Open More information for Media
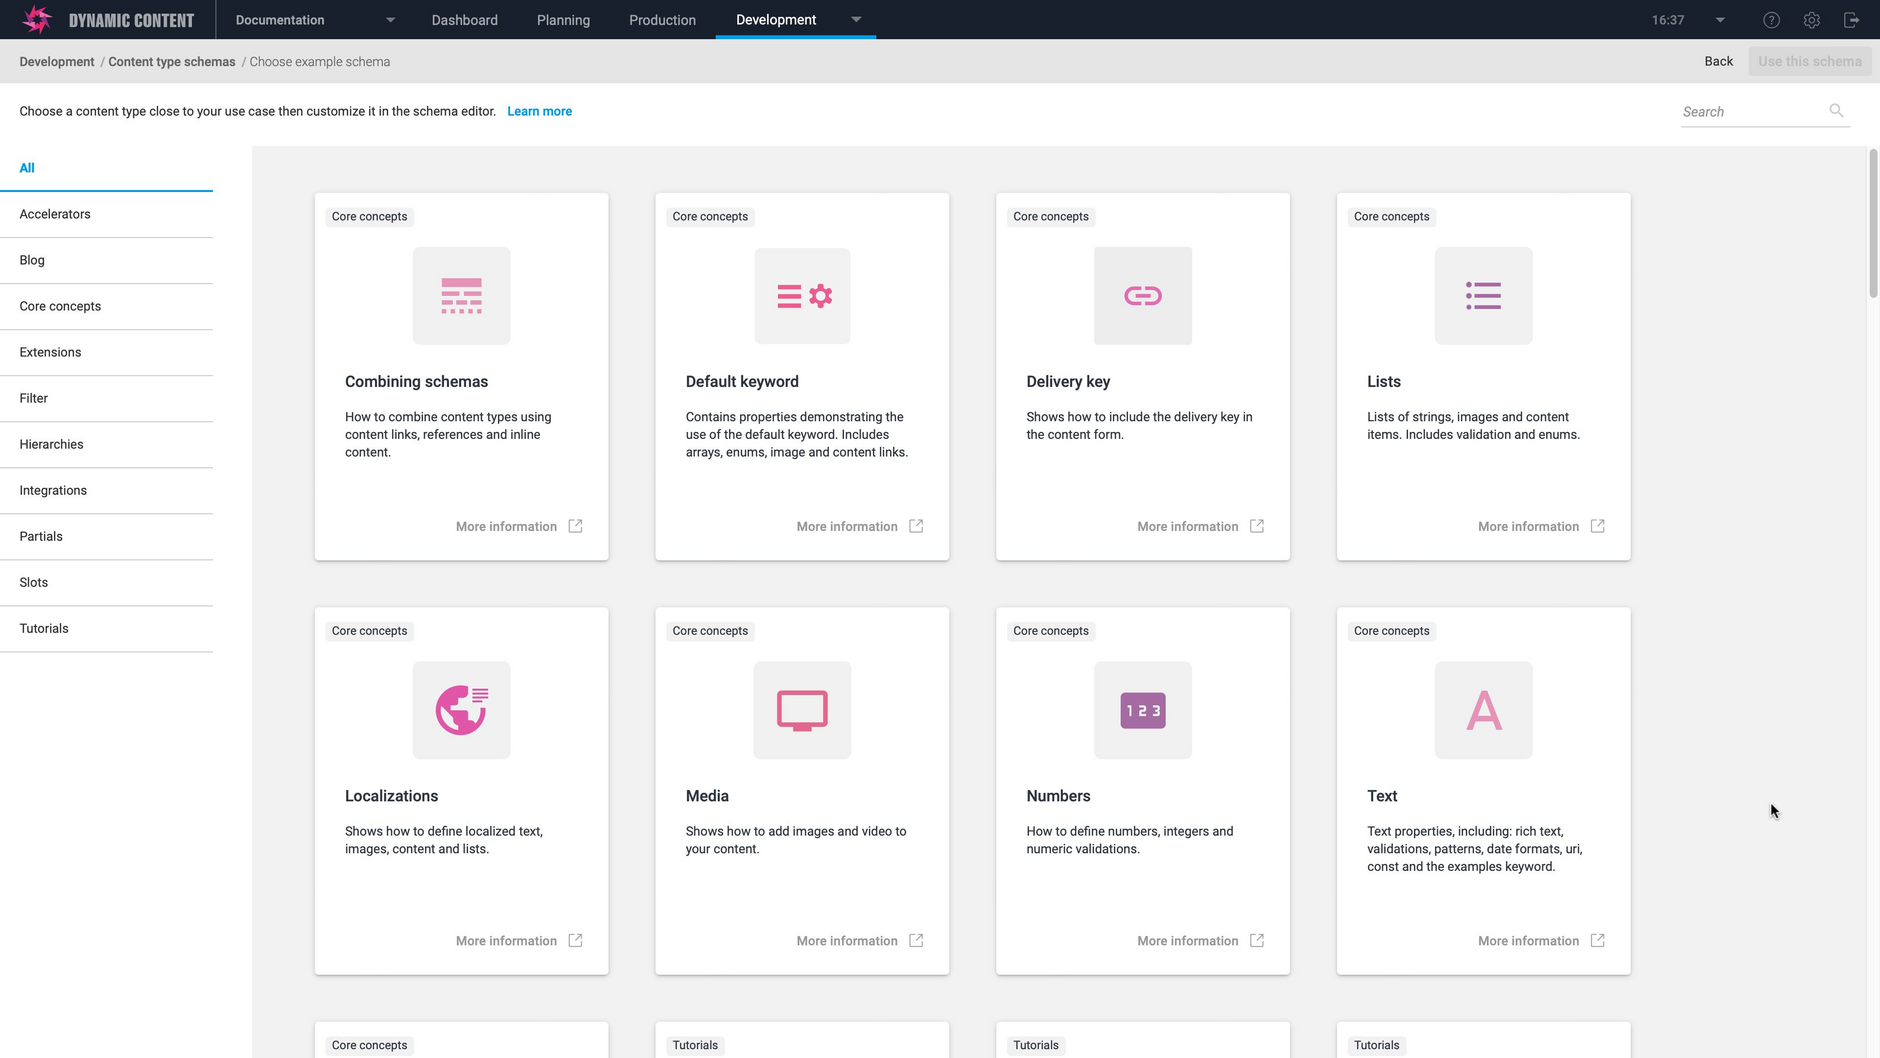The image size is (1880, 1058). coord(847,941)
